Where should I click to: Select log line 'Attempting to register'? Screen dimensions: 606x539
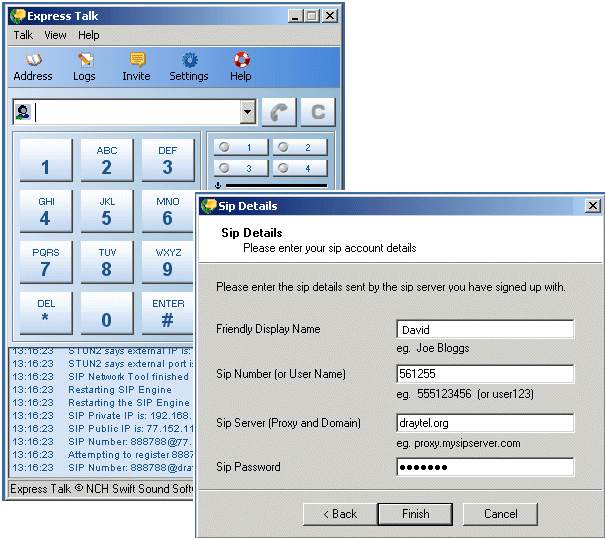click(x=131, y=455)
